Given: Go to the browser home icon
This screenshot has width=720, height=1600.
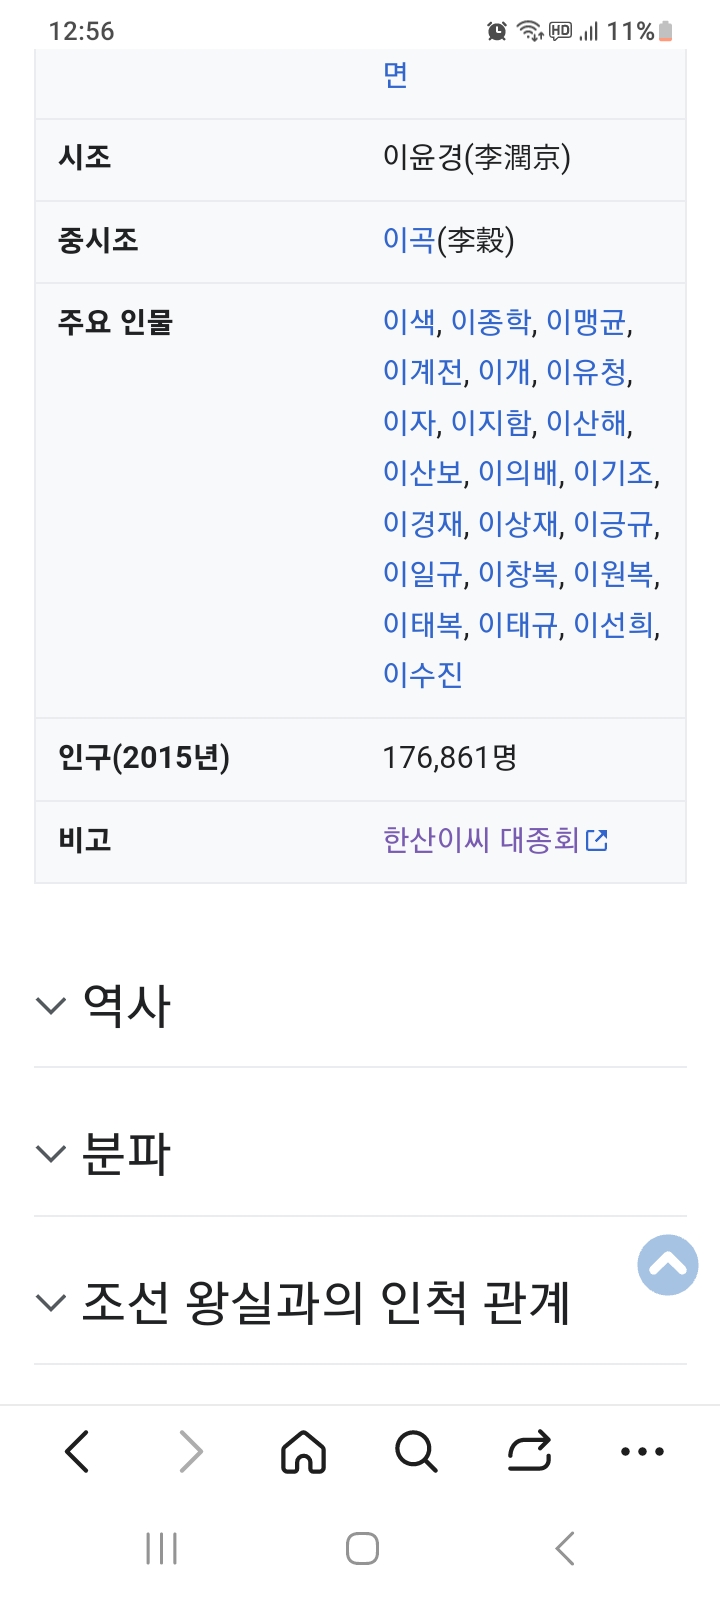Looking at the screenshot, I should tap(303, 1451).
